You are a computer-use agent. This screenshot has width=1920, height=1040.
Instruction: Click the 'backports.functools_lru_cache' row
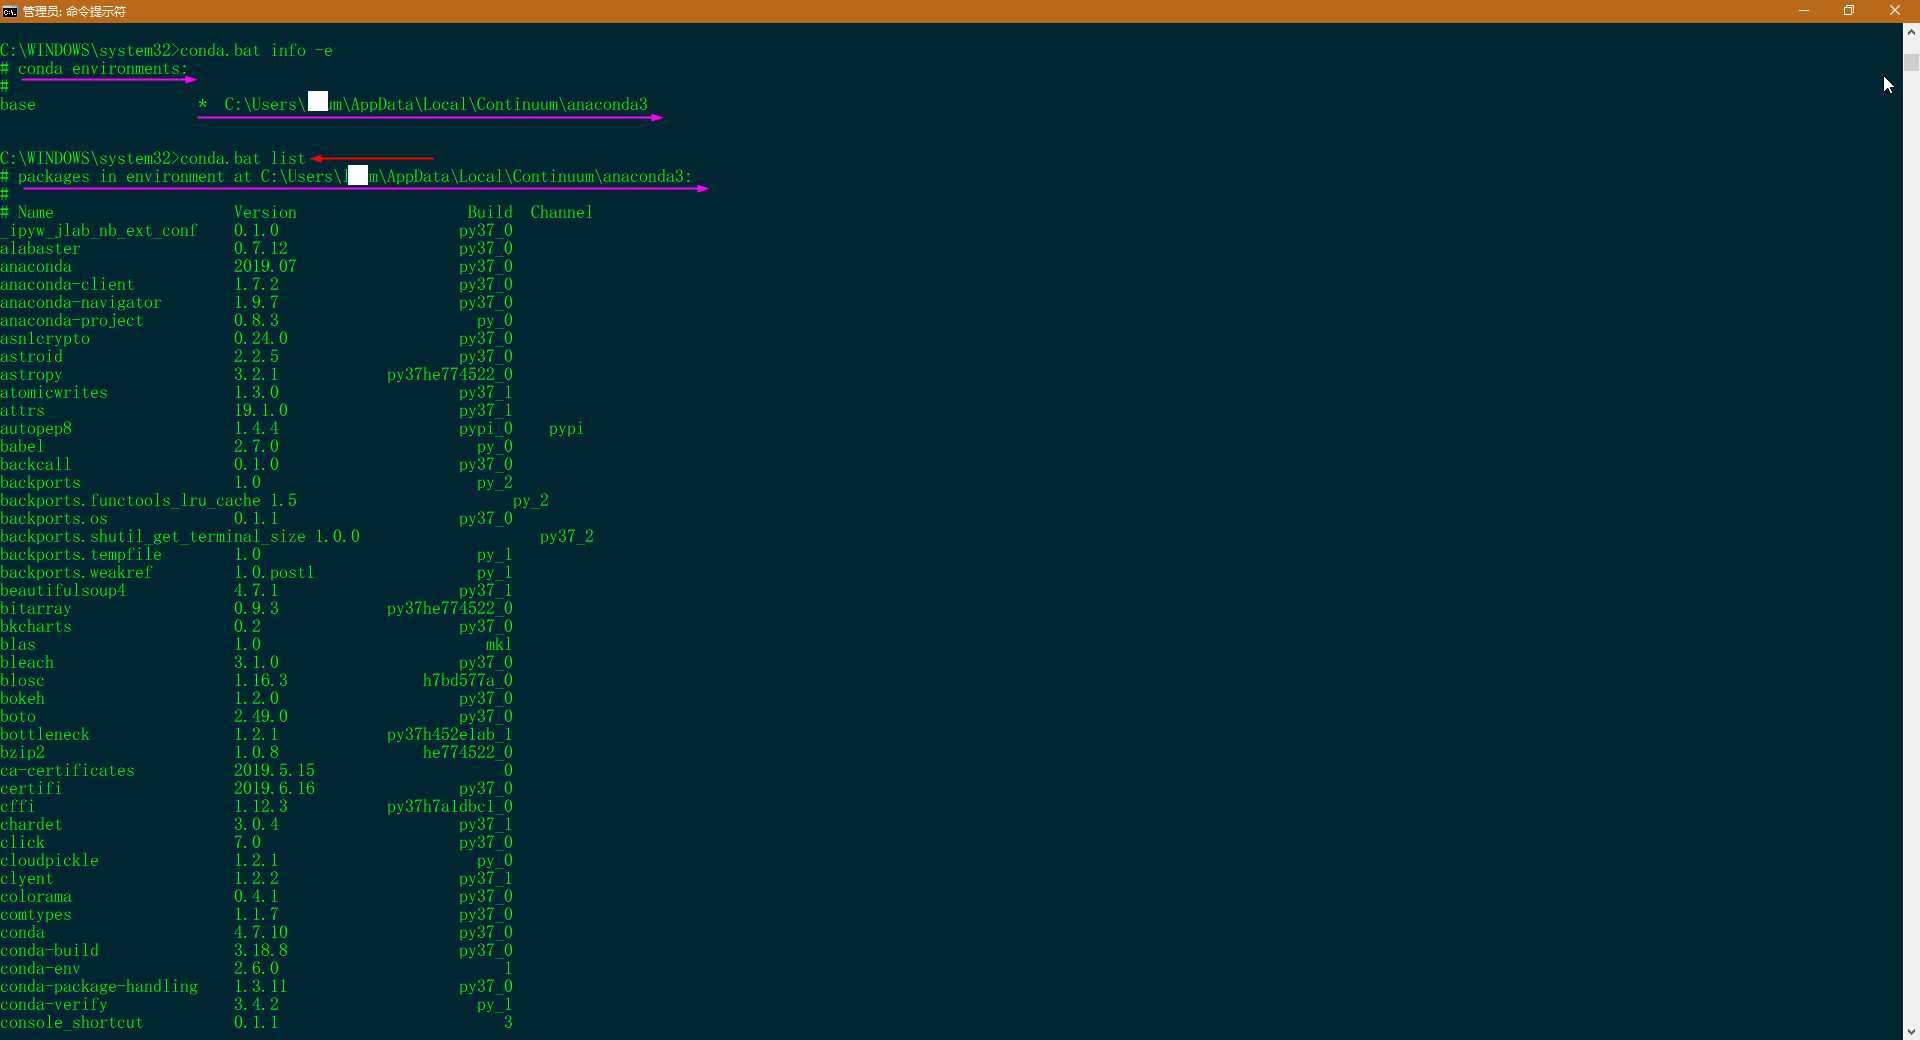[x=274, y=500]
